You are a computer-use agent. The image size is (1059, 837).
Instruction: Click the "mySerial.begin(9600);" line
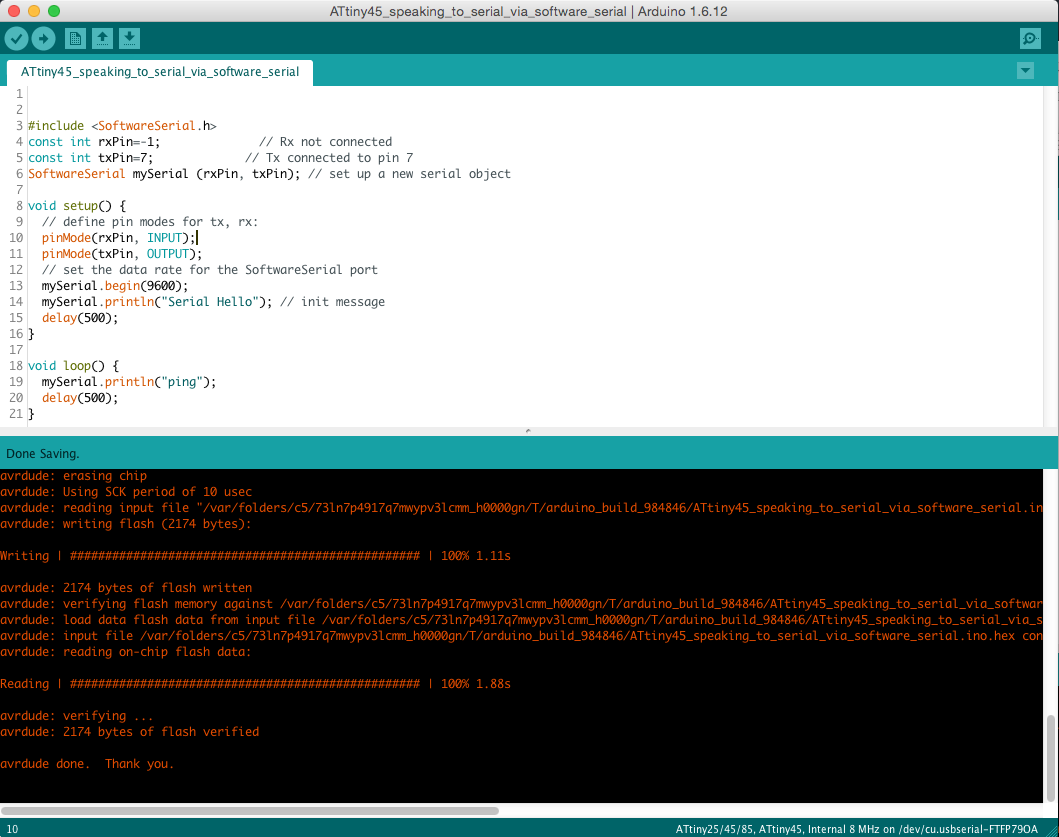[x=115, y=286]
